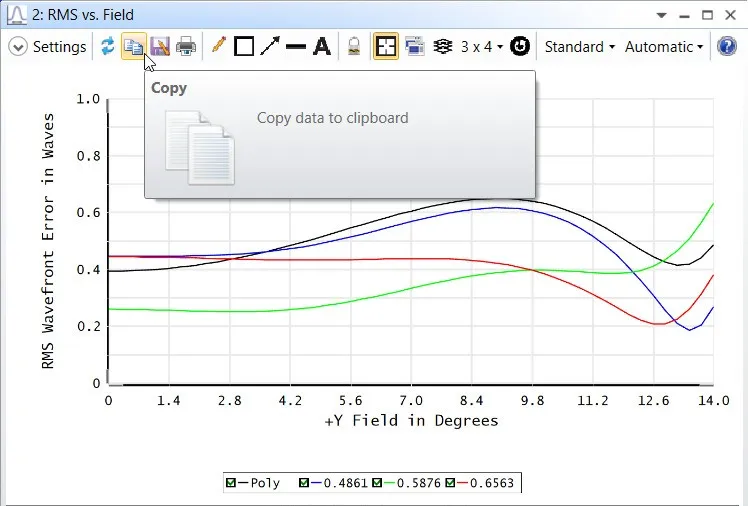This screenshot has height=506, width=748.
Task: Click the refresh/update icon in toolbar
Action: point(107,46)
